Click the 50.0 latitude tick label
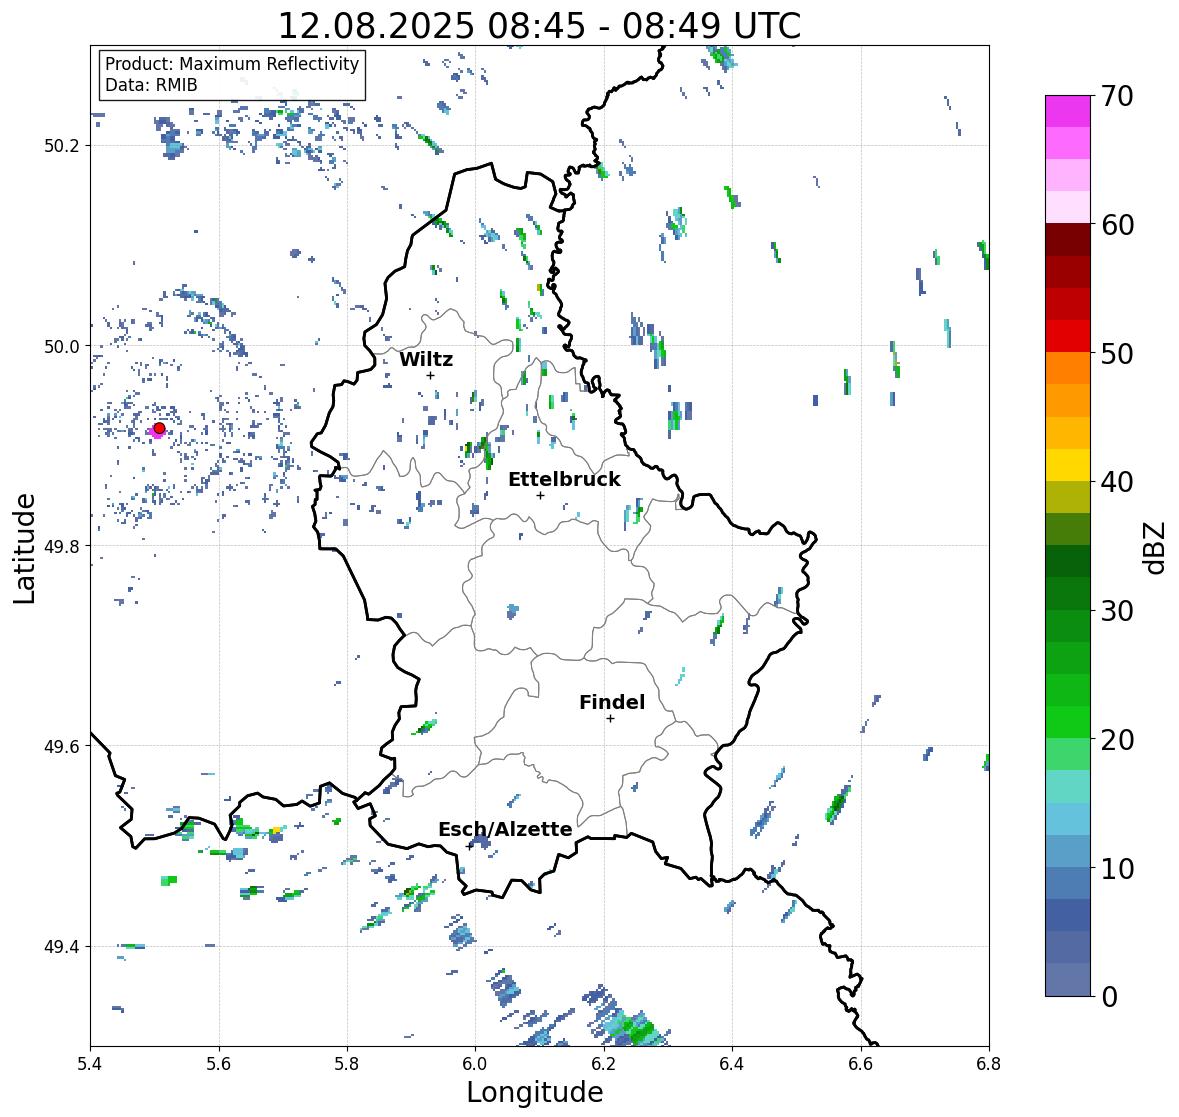 click(x=62, y=347)
